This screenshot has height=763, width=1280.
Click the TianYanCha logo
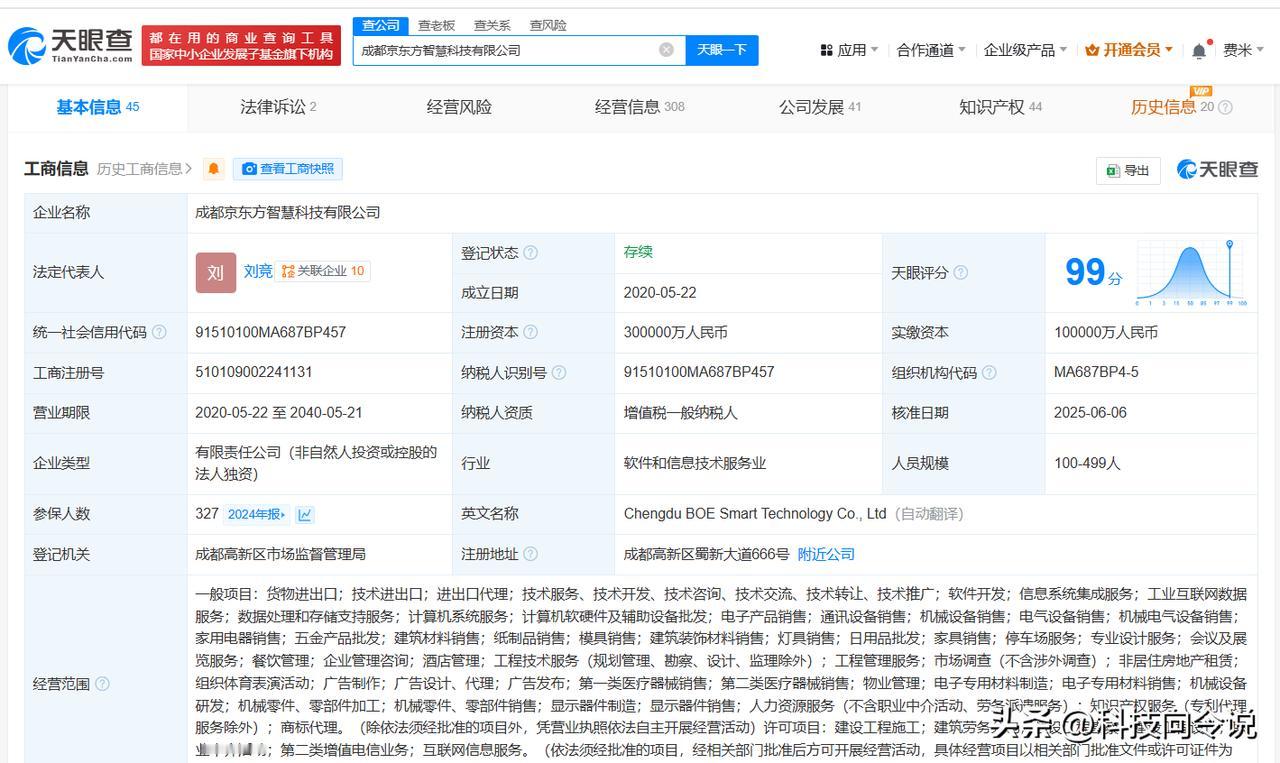[70, 45]
